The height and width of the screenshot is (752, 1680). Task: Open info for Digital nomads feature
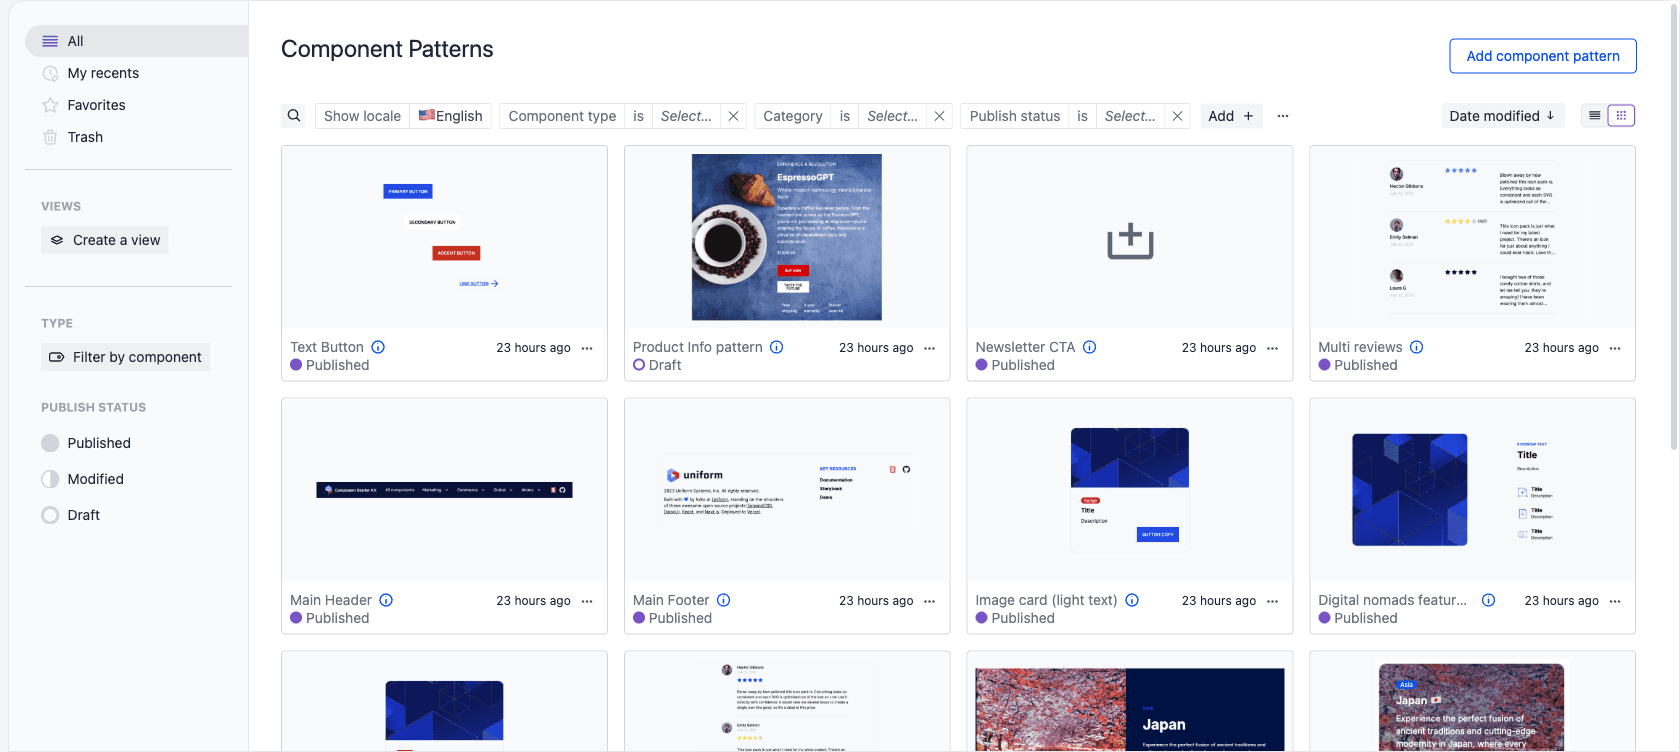coord(1488,600)
